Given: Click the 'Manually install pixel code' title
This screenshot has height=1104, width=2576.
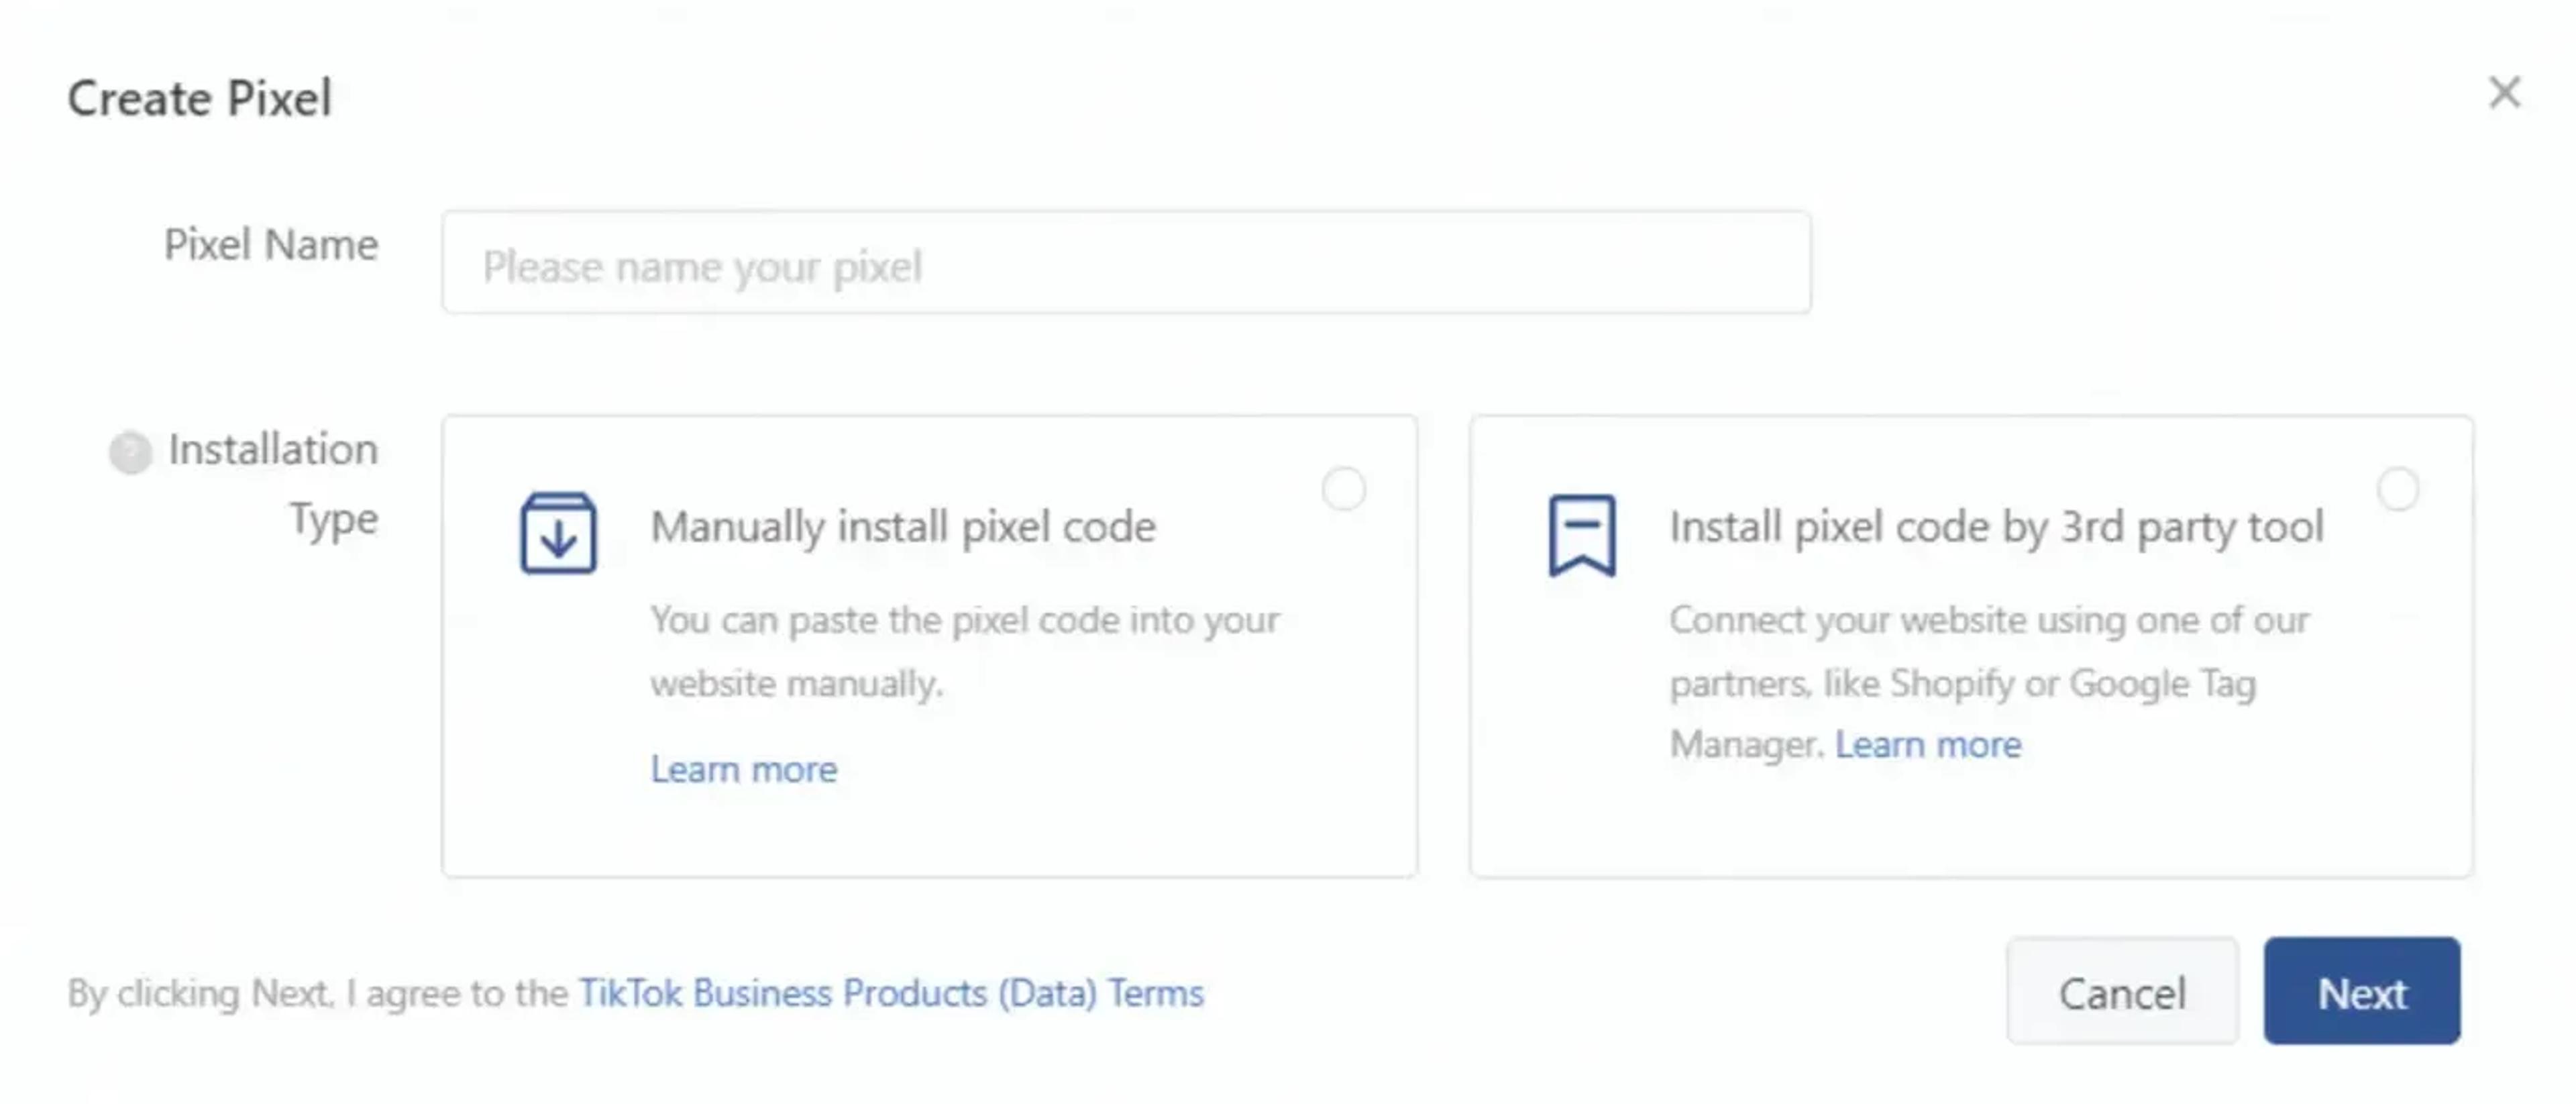Looking at the screenshot, I should click(903, 527).
